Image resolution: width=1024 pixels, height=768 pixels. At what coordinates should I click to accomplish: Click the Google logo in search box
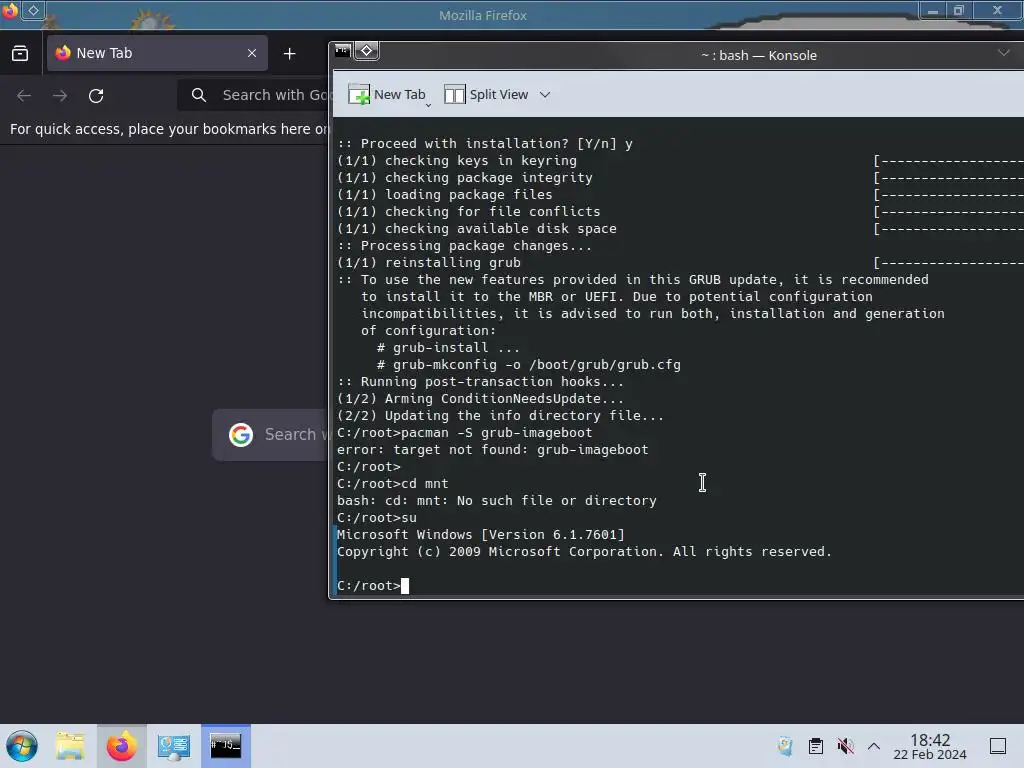241,434
